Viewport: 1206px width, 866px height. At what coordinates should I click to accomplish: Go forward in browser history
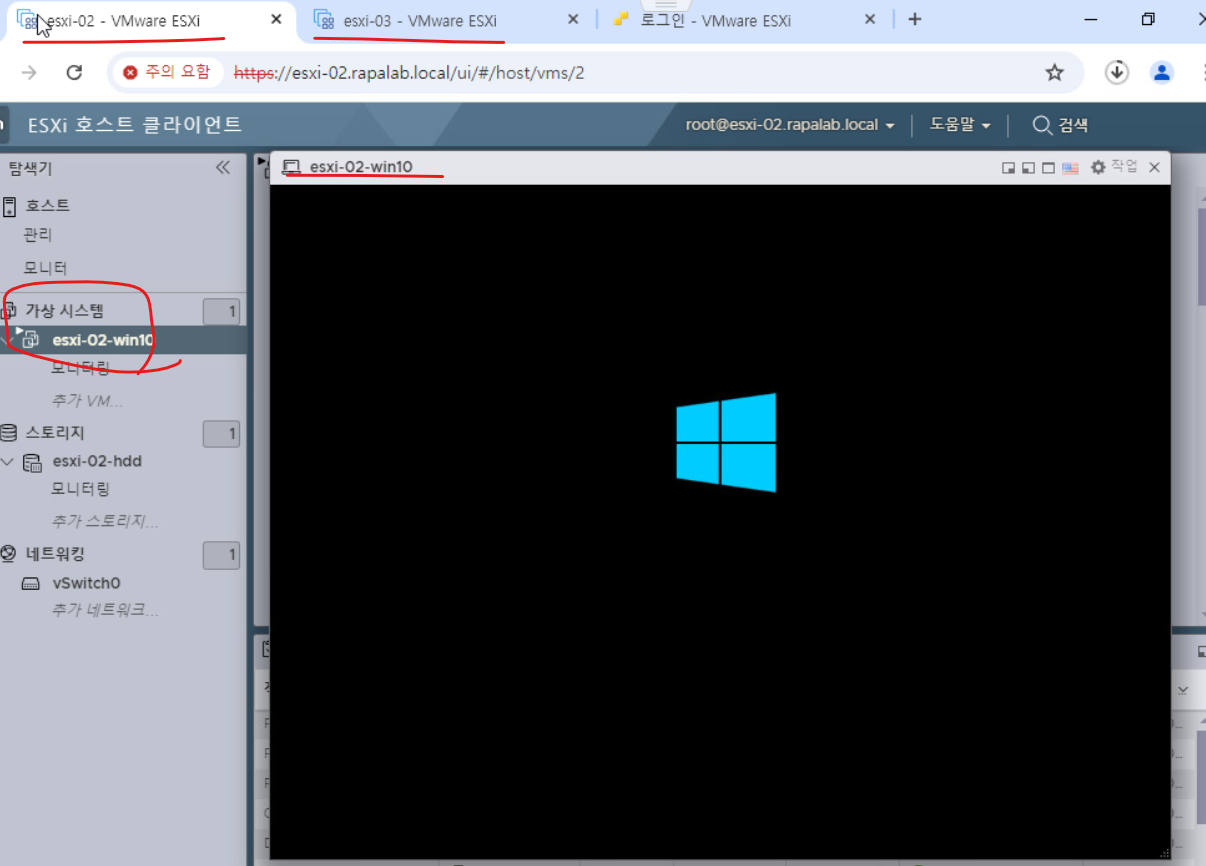[29, 72]
